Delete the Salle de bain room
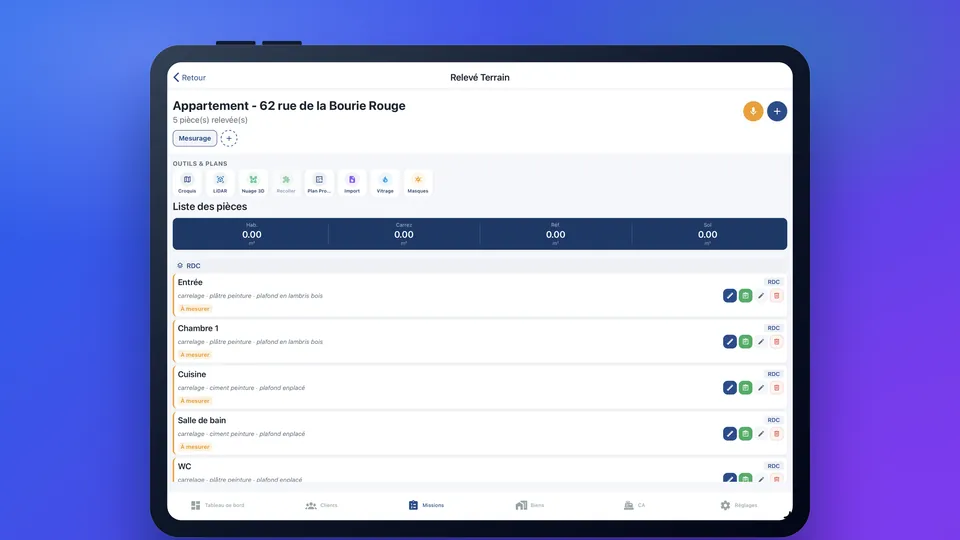The image size is (960, 540). [x=776, y=433]
